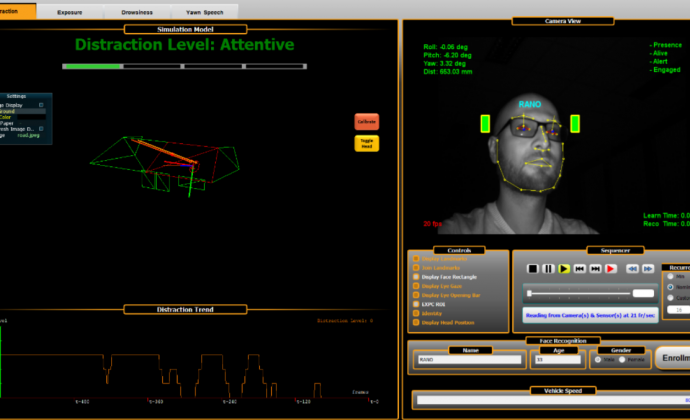Toggle the Image Display checkbox in Settings

pyautogui.click(x=41, y=105)
